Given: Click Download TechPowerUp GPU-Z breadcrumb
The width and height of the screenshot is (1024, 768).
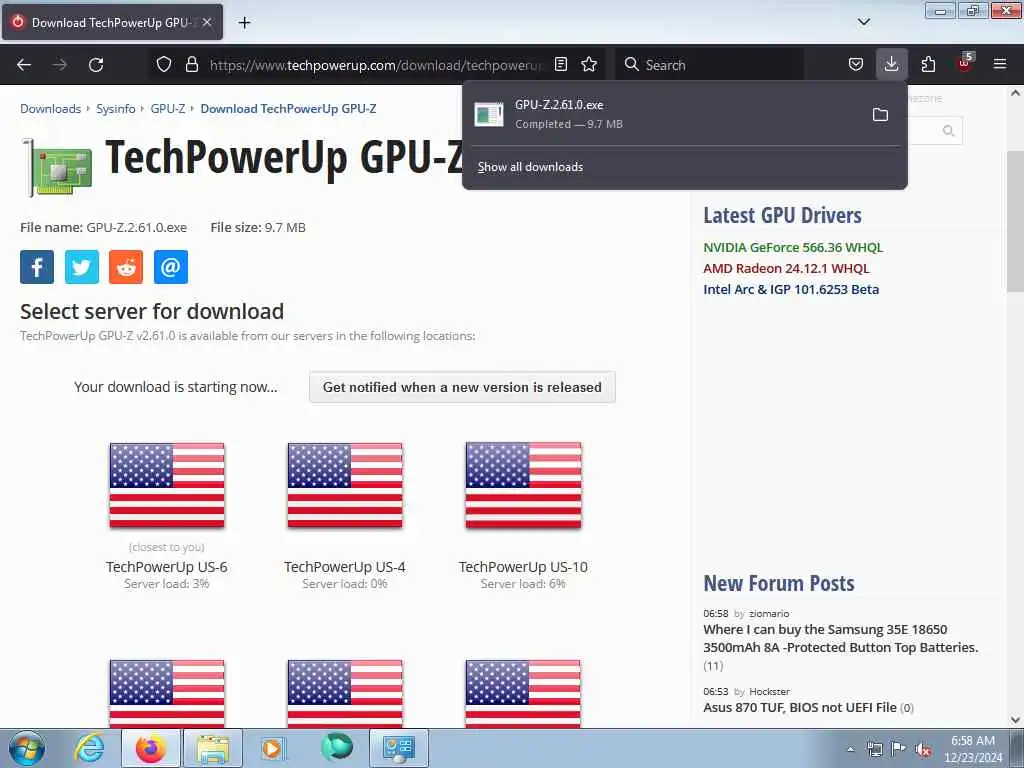Looking at the screenshot, I should (288, 109).
